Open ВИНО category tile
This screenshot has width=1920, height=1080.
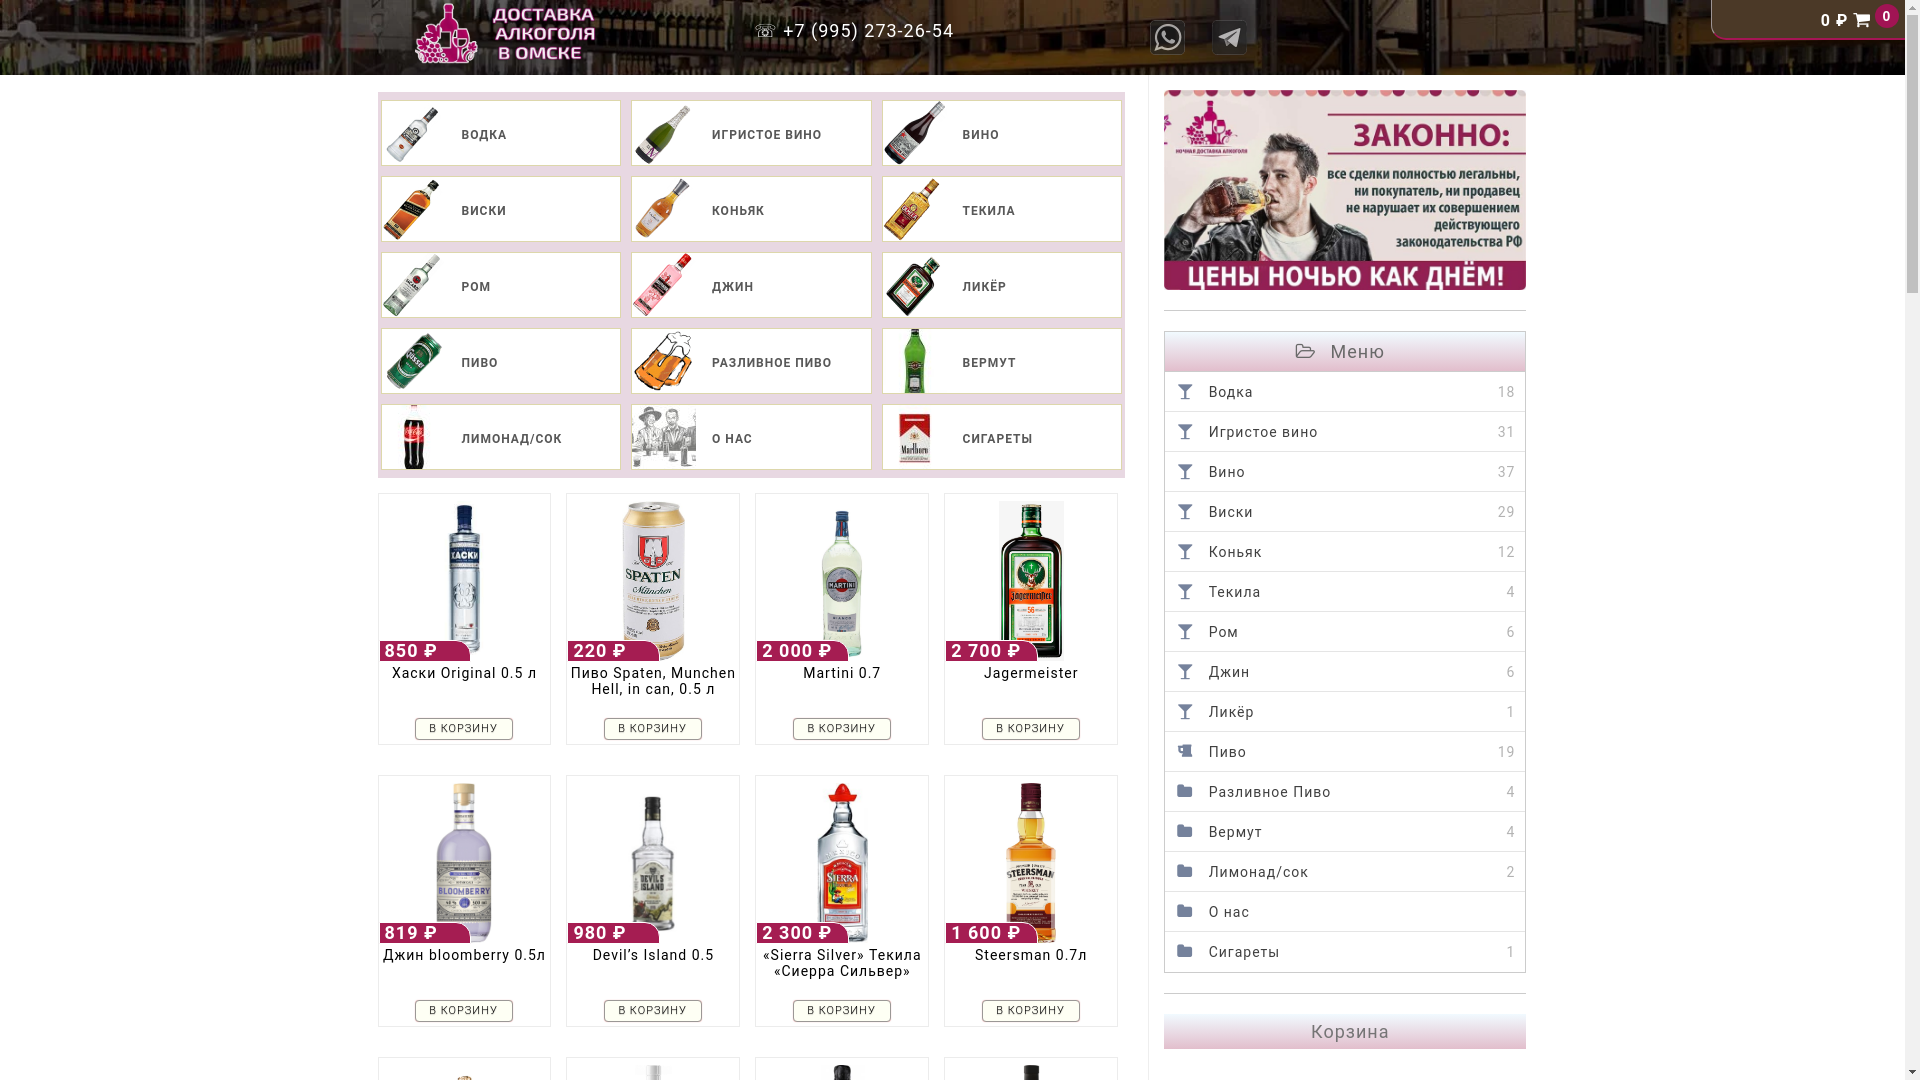click(x=1001, y=133)
